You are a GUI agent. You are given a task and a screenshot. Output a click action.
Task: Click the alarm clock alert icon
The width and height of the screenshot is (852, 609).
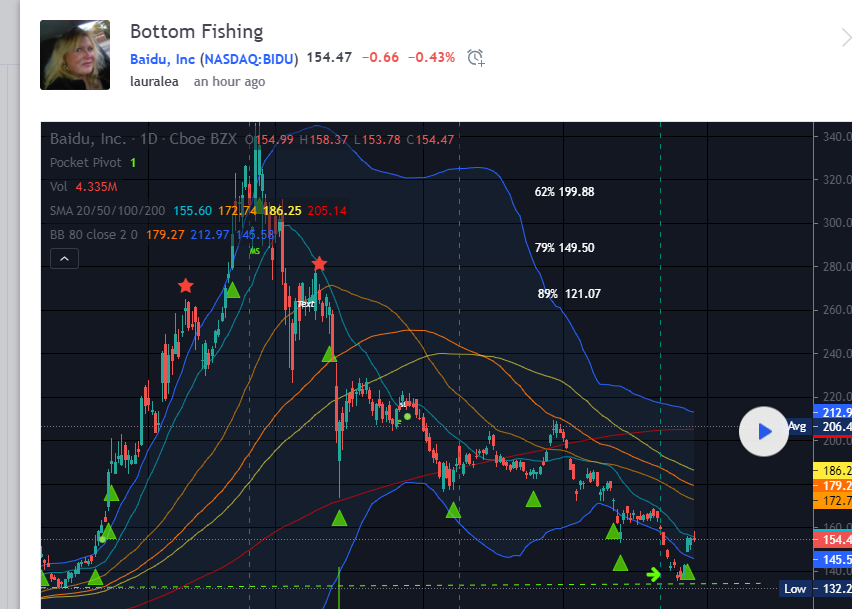click(x=477, y=58)
